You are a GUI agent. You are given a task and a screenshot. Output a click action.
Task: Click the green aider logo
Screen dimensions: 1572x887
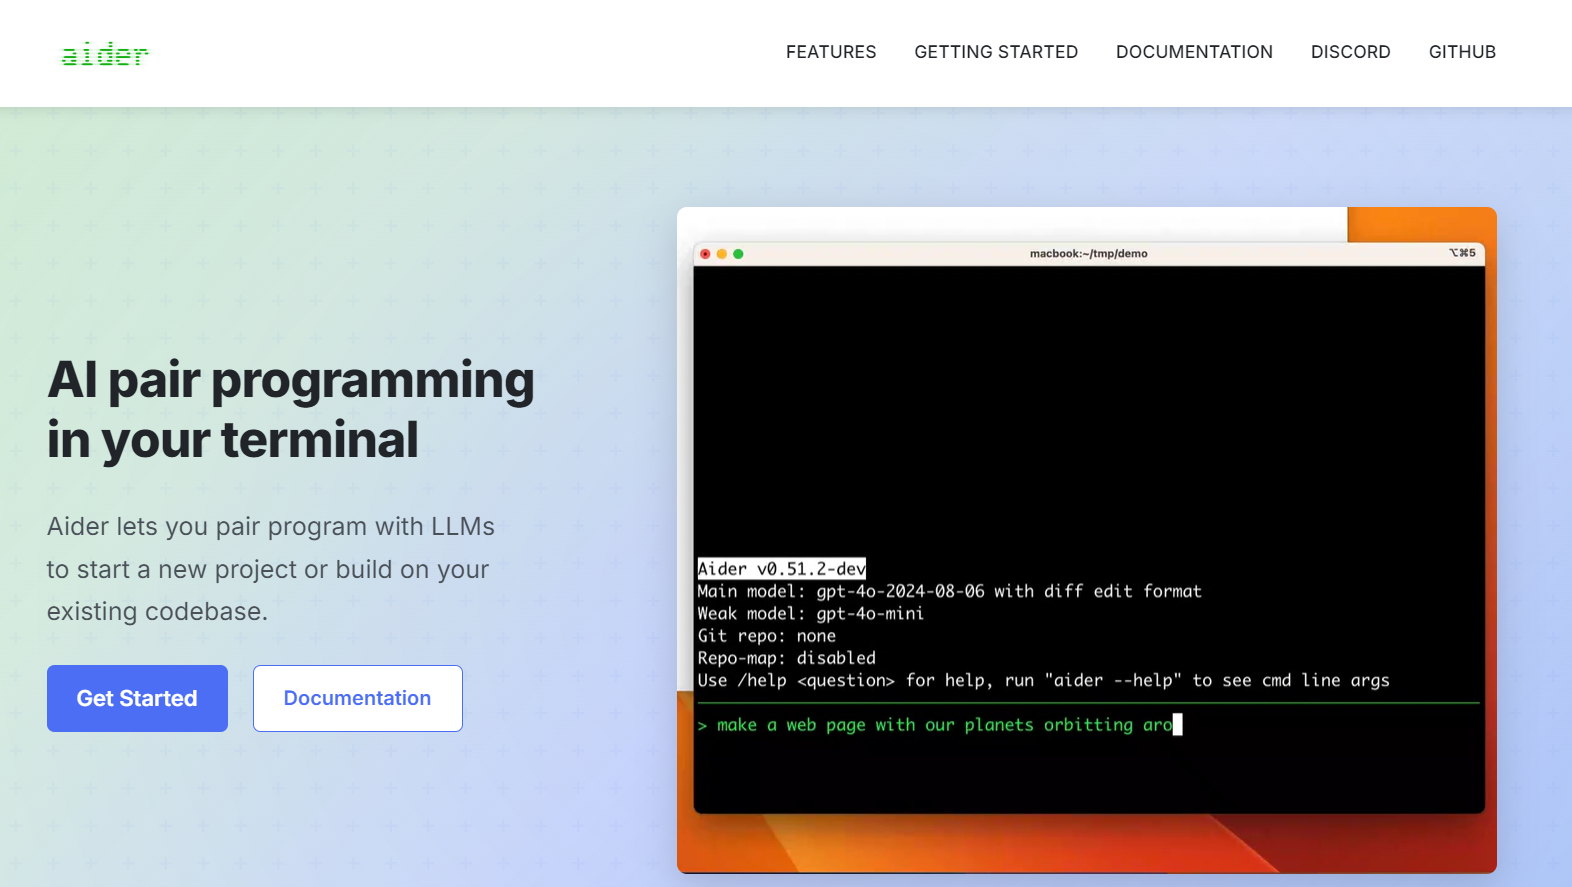(x=104, y=54)
